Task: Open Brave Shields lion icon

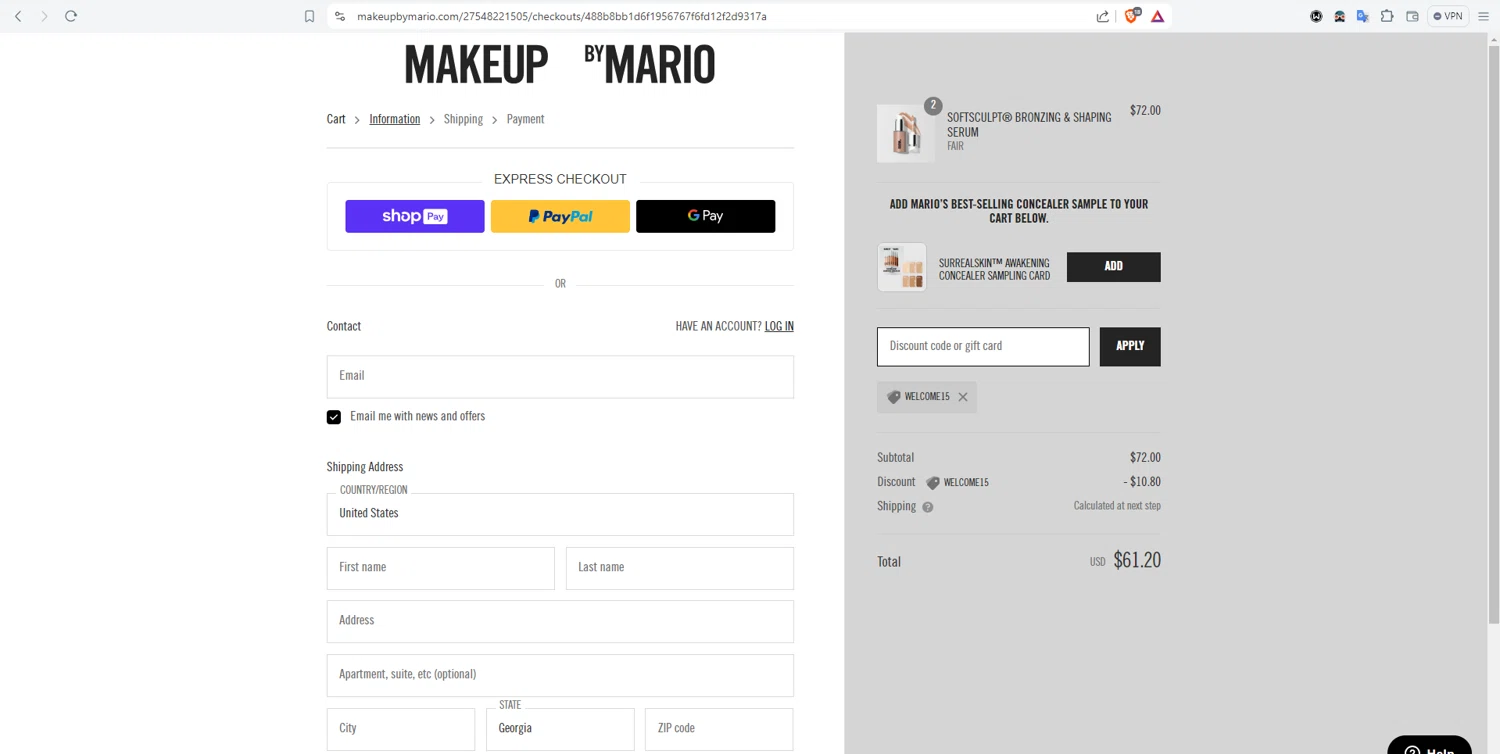Action: tap(1132, 16)
